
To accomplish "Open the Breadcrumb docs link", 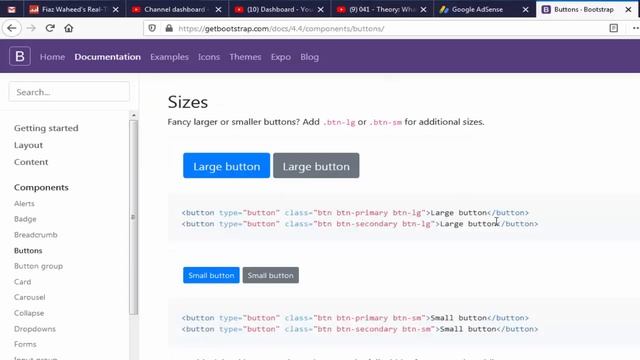I will (x=36, y=235).
